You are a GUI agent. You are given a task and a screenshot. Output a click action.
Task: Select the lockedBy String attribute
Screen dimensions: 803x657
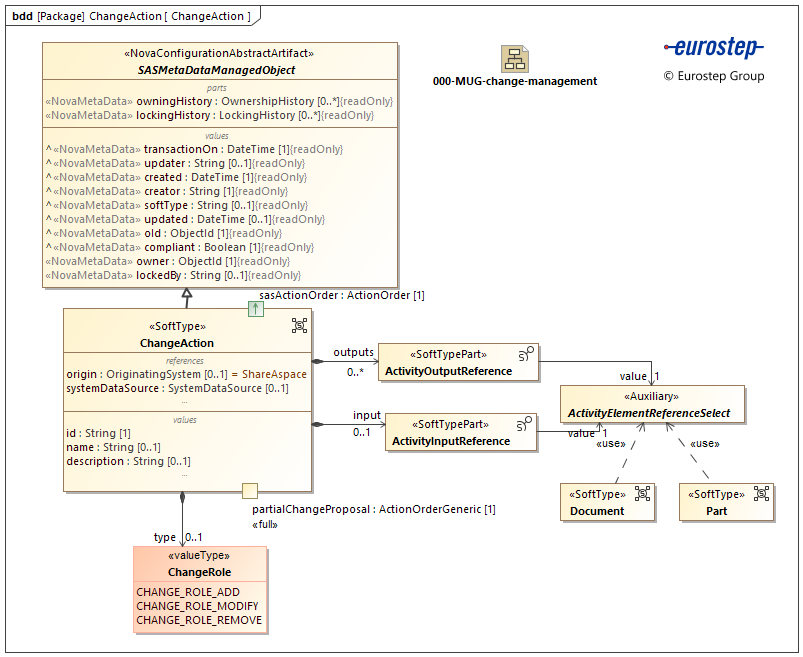tap(174, 275)
